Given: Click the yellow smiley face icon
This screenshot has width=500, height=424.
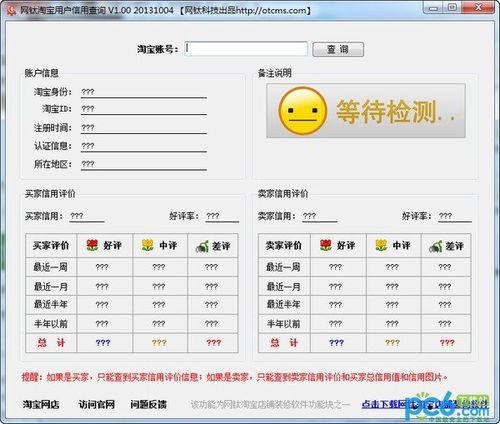Looking at the screenshot, I should point(302,111).
